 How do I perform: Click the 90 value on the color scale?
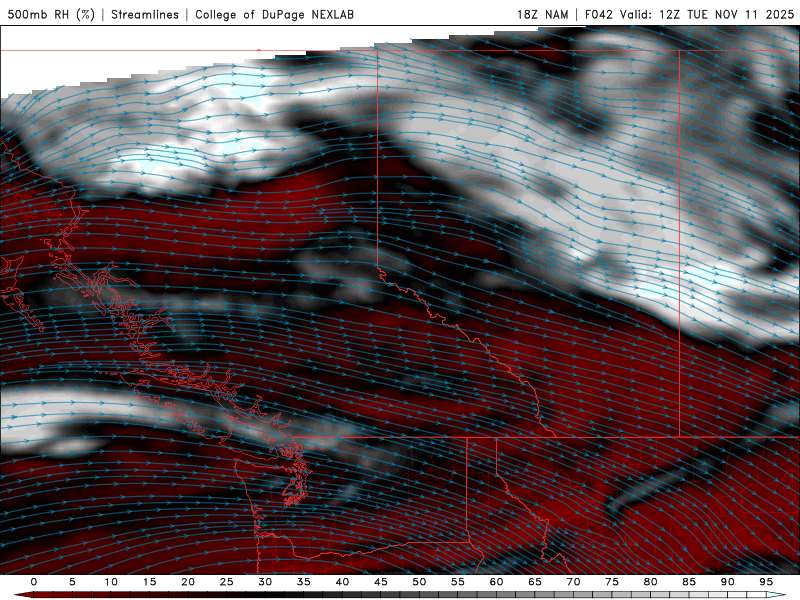coord(727,582)
